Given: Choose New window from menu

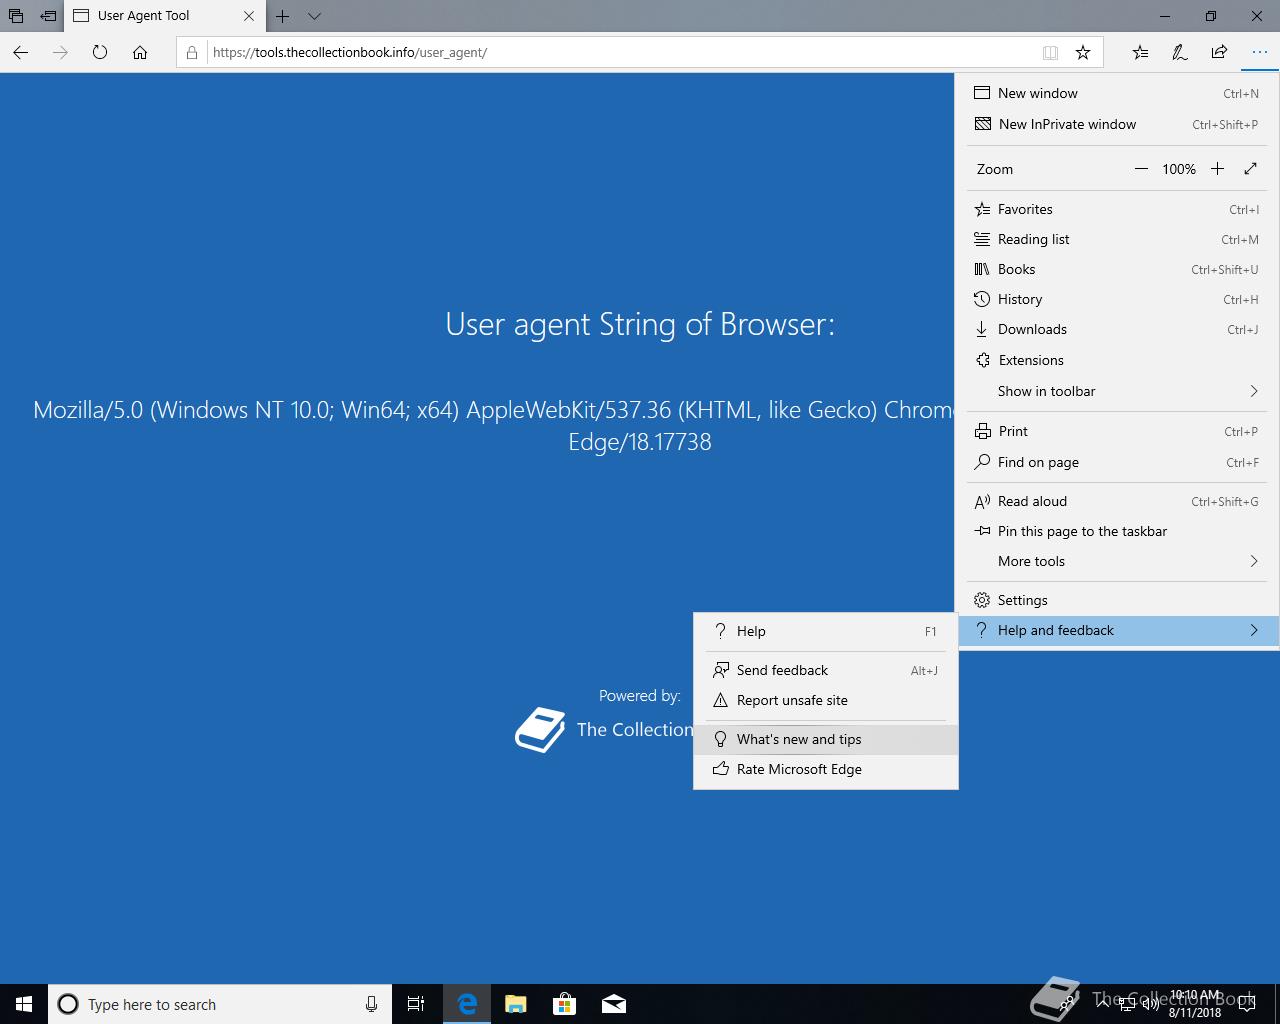Looking at the screenshot, I should tap(1117, 93).
